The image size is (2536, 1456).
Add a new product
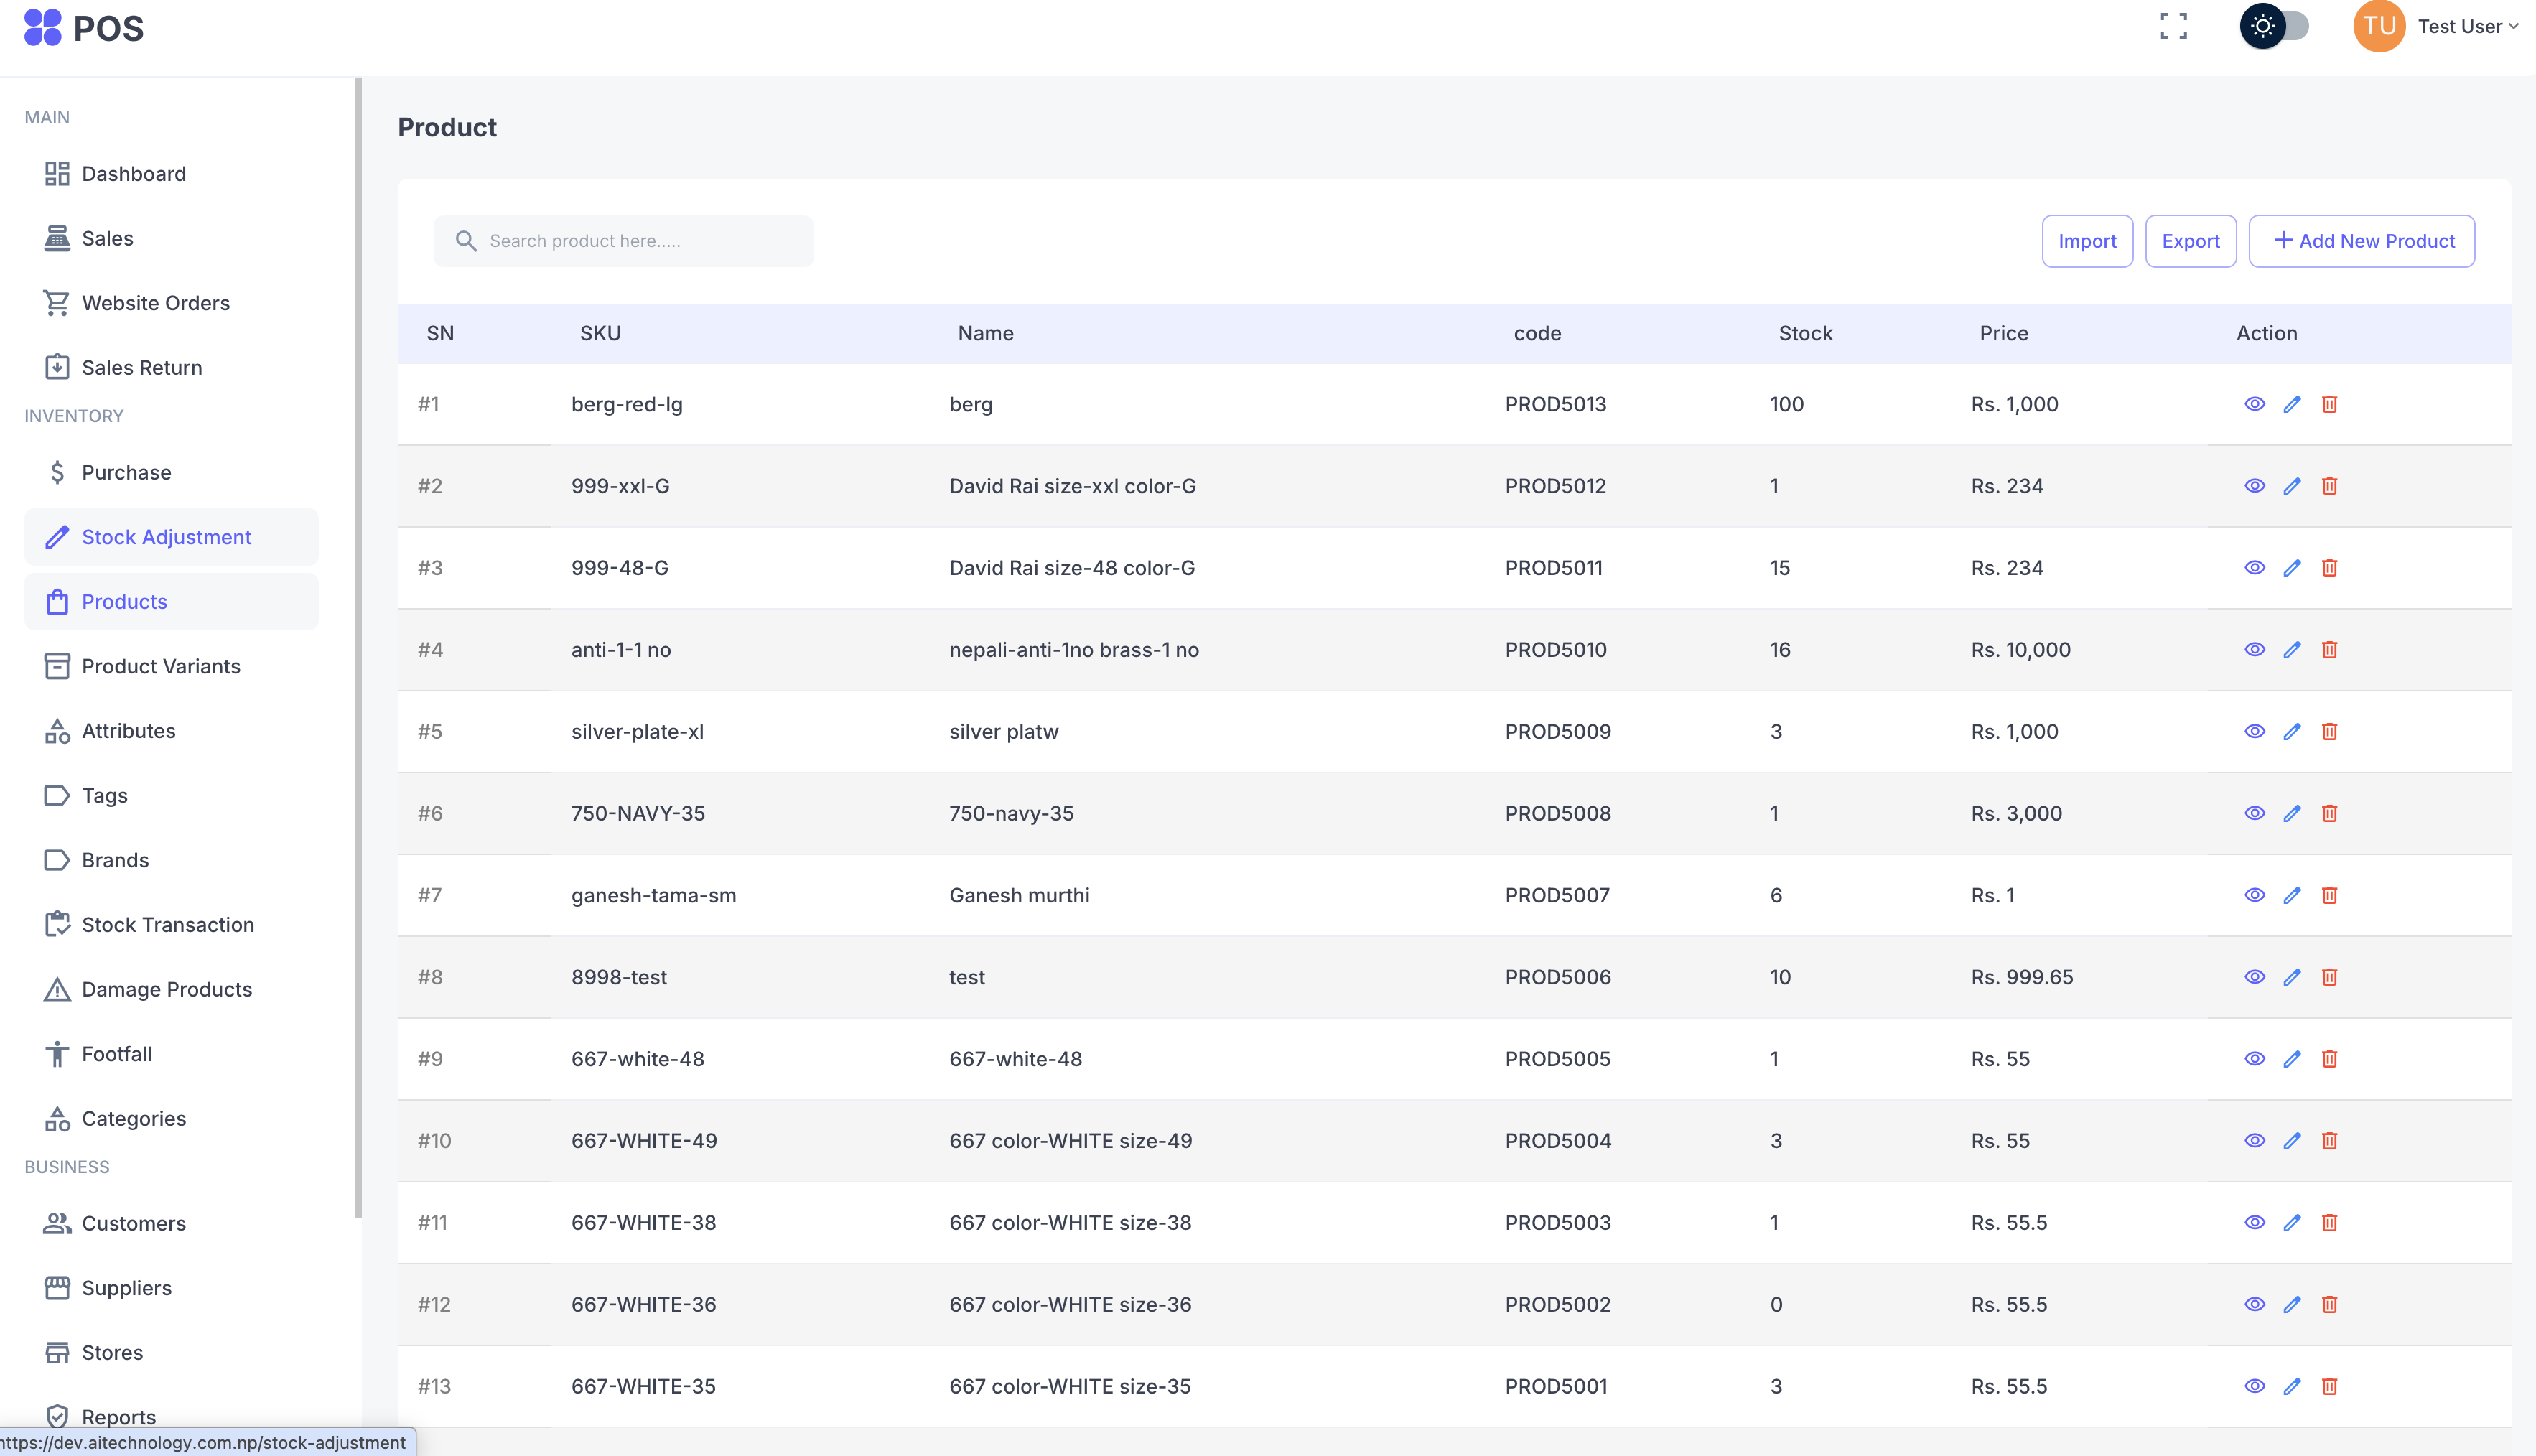pos(2362,241)
